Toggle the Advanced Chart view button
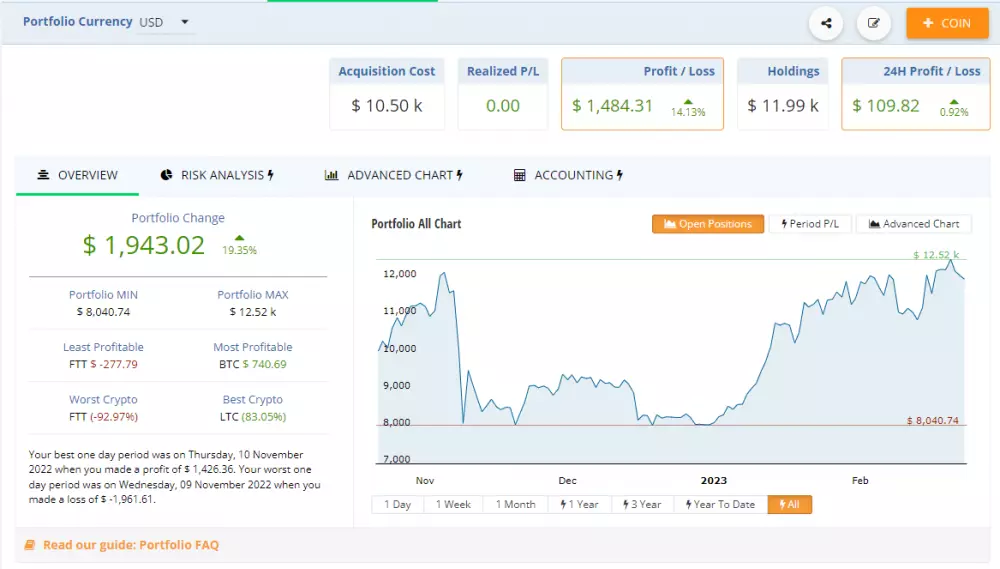The height and width of the screenshot is (569, 1000). tap(913, 224)
